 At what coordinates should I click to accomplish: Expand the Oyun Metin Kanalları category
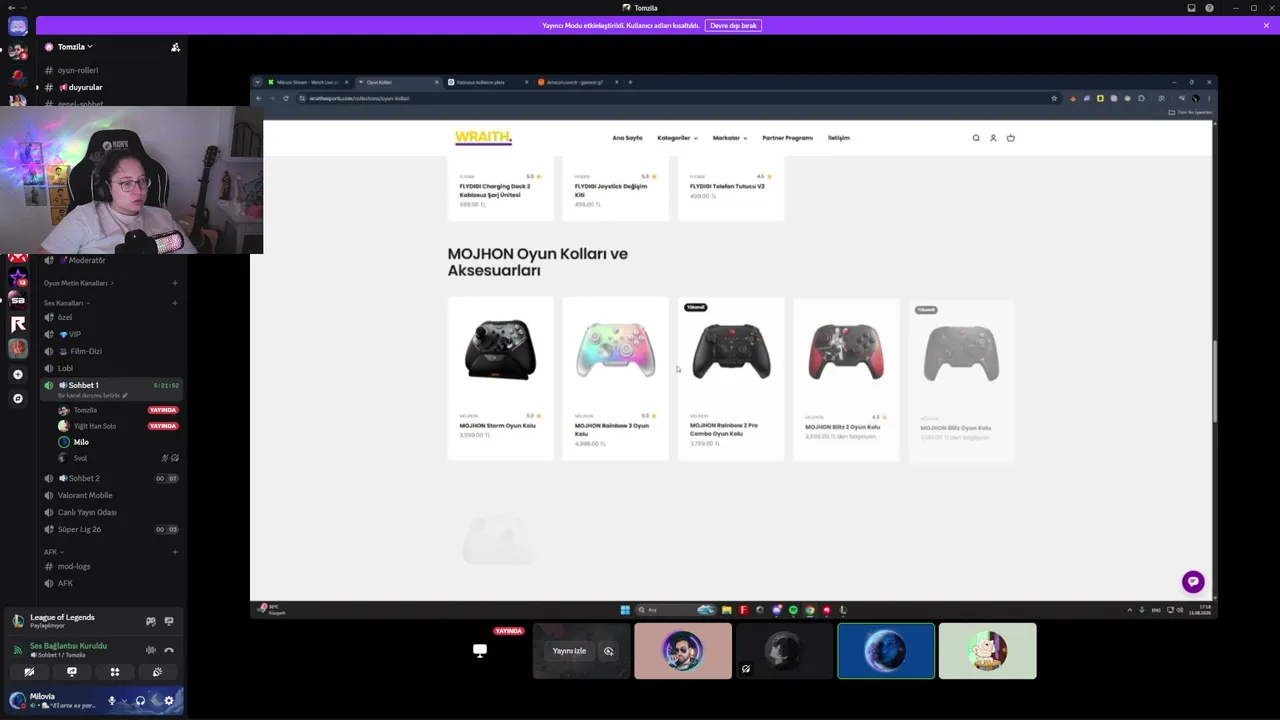[x=78, y=283]
